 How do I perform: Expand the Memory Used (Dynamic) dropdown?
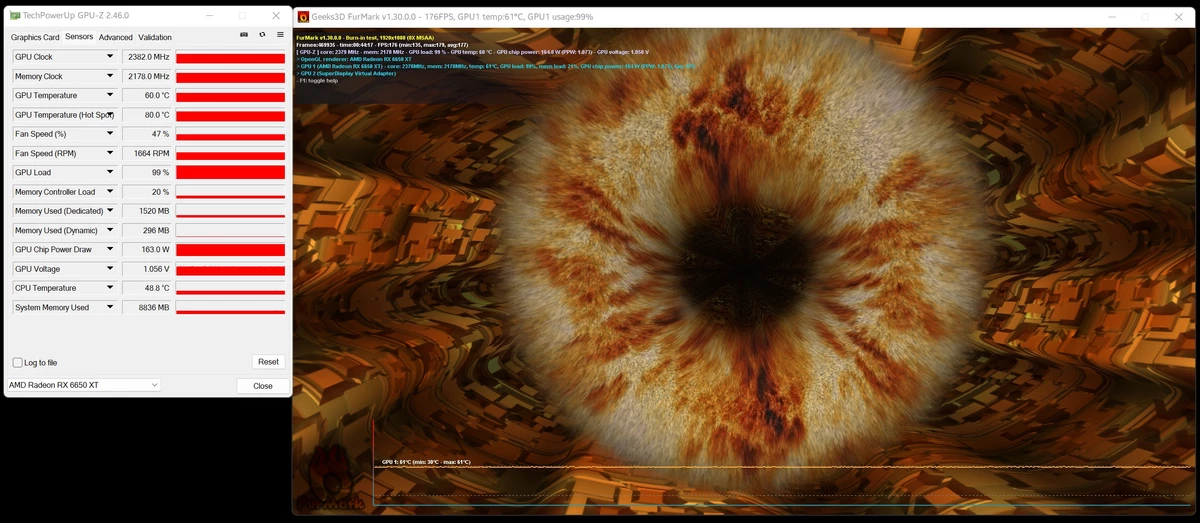[110, 230]
